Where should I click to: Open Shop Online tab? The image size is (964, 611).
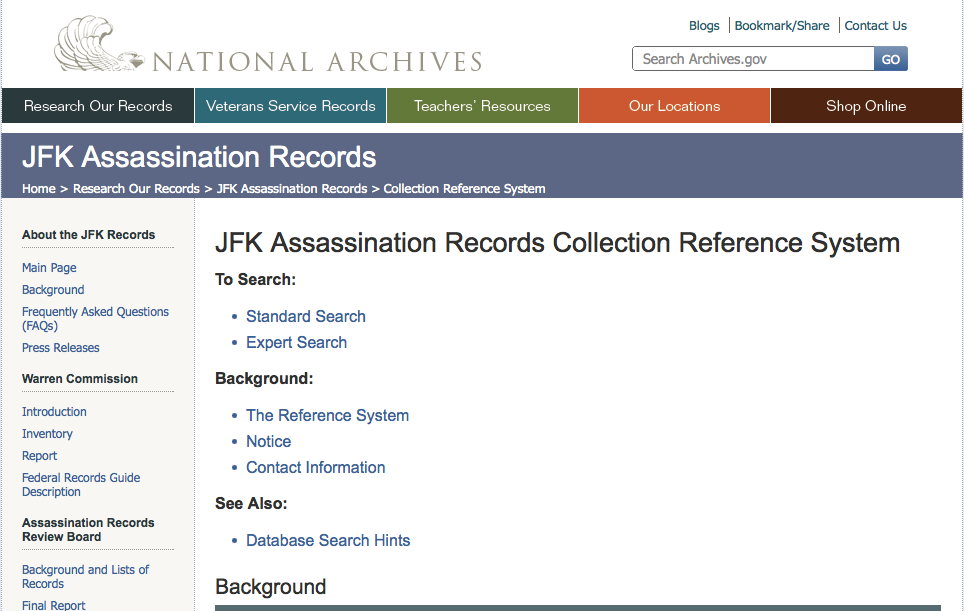click(x=866, y=106)
